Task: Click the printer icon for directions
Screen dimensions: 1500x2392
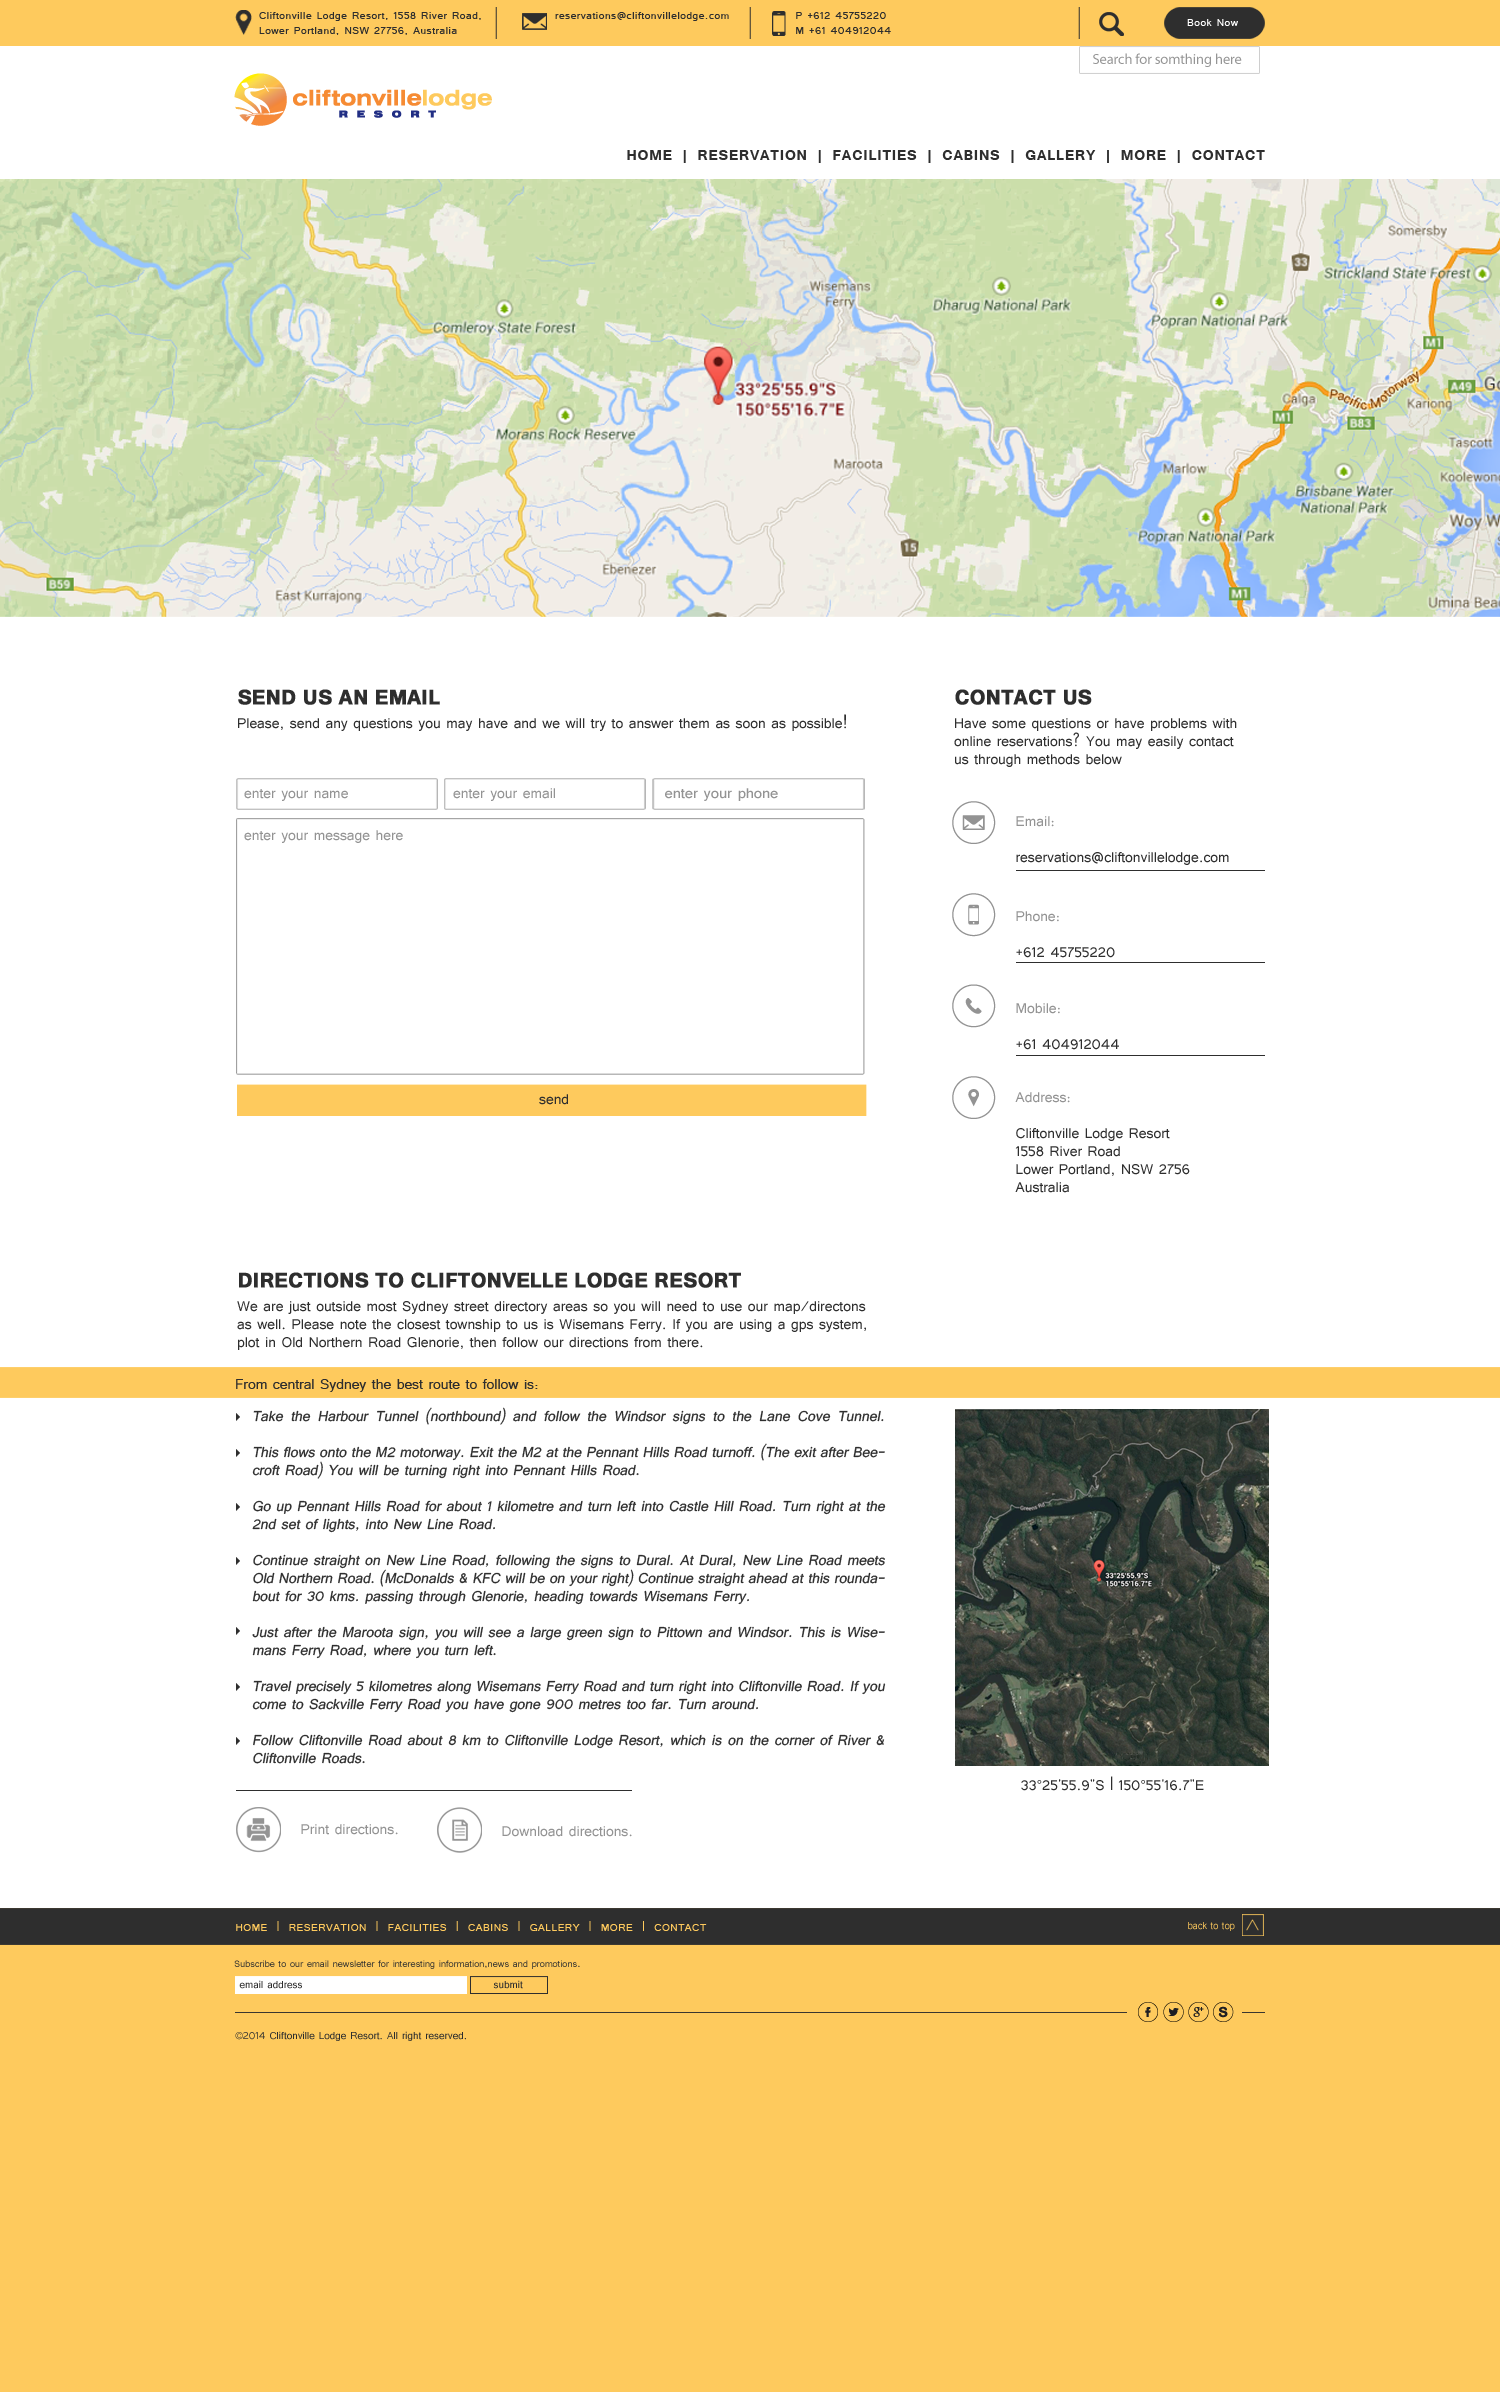Action: 258,1830
